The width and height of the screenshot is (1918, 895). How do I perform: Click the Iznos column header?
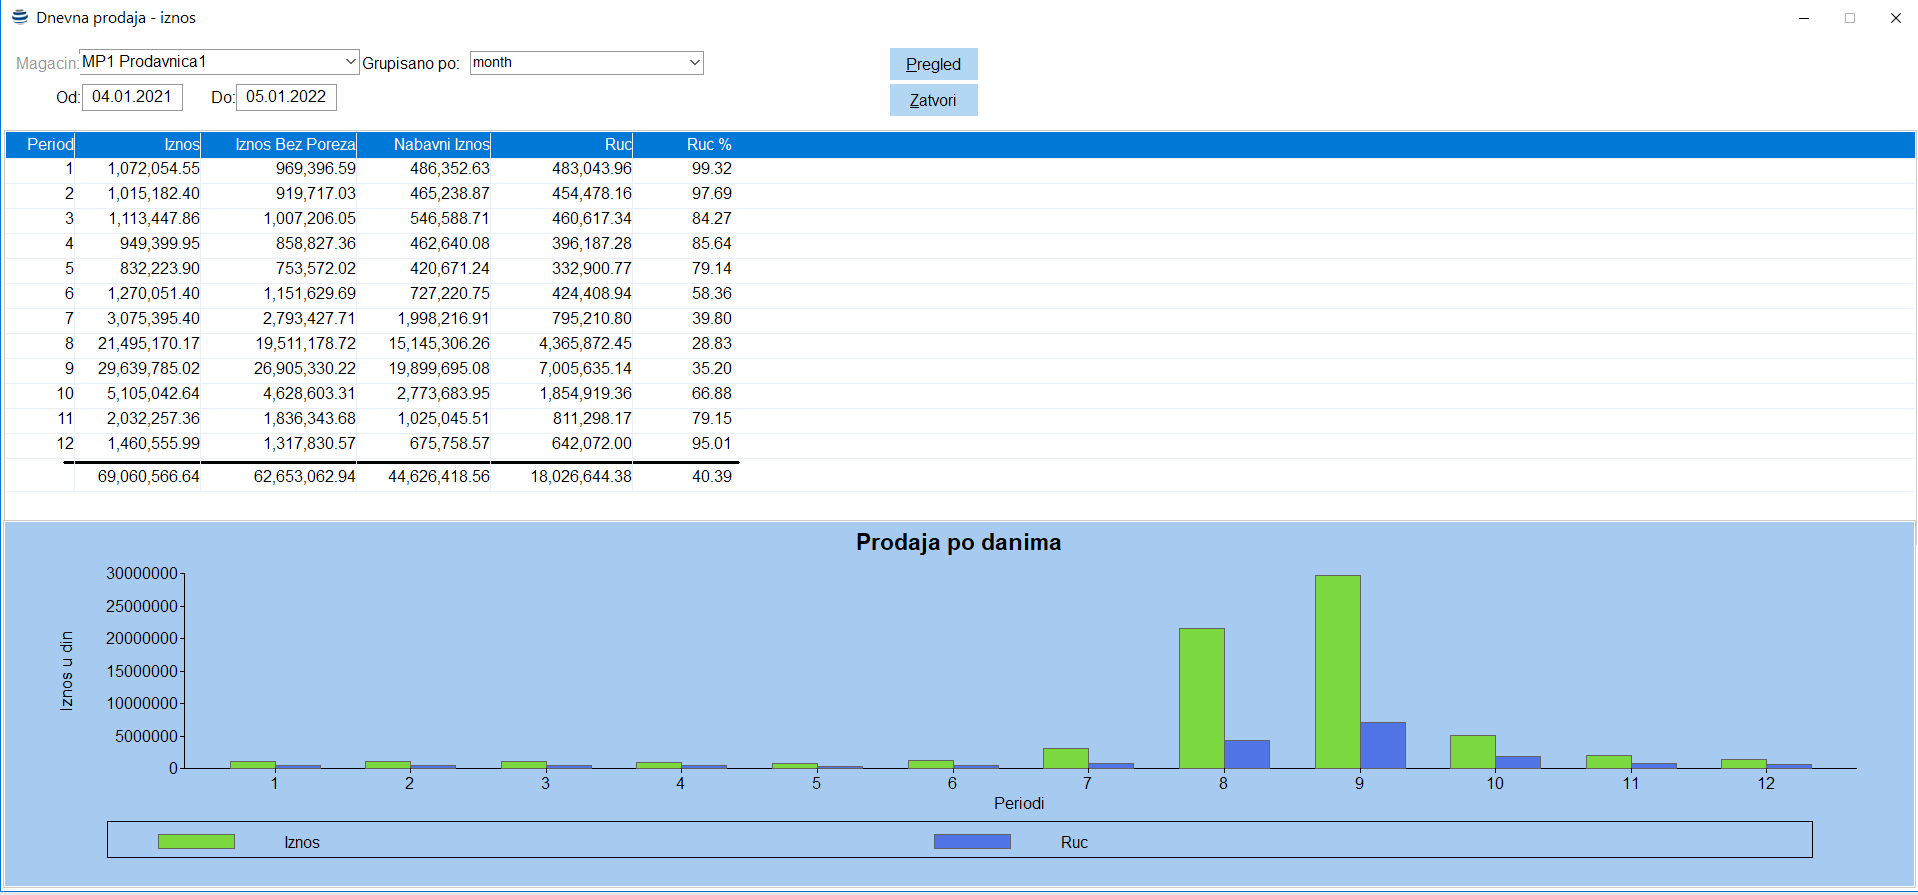tap(139, 145)
